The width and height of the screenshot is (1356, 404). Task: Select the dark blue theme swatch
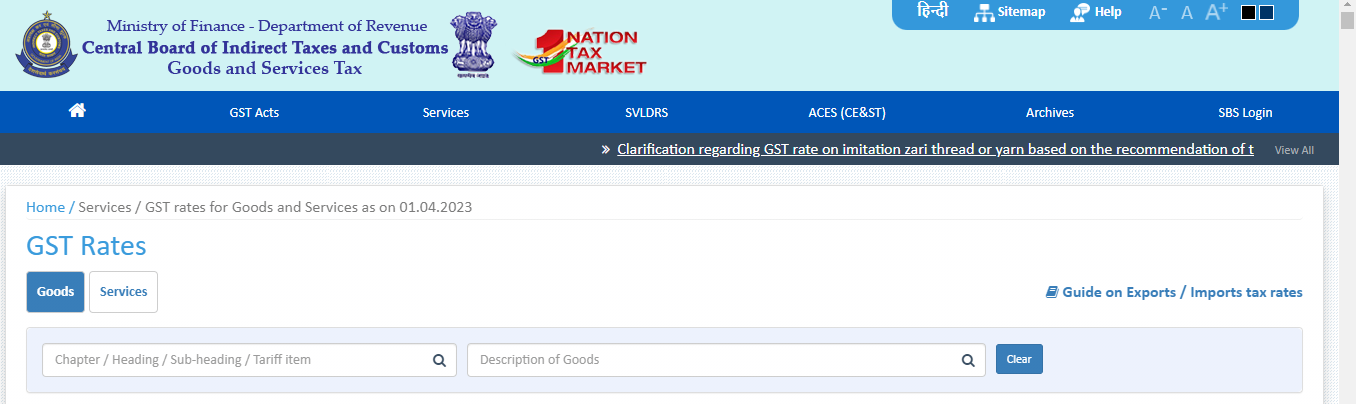pos(1266,13)
